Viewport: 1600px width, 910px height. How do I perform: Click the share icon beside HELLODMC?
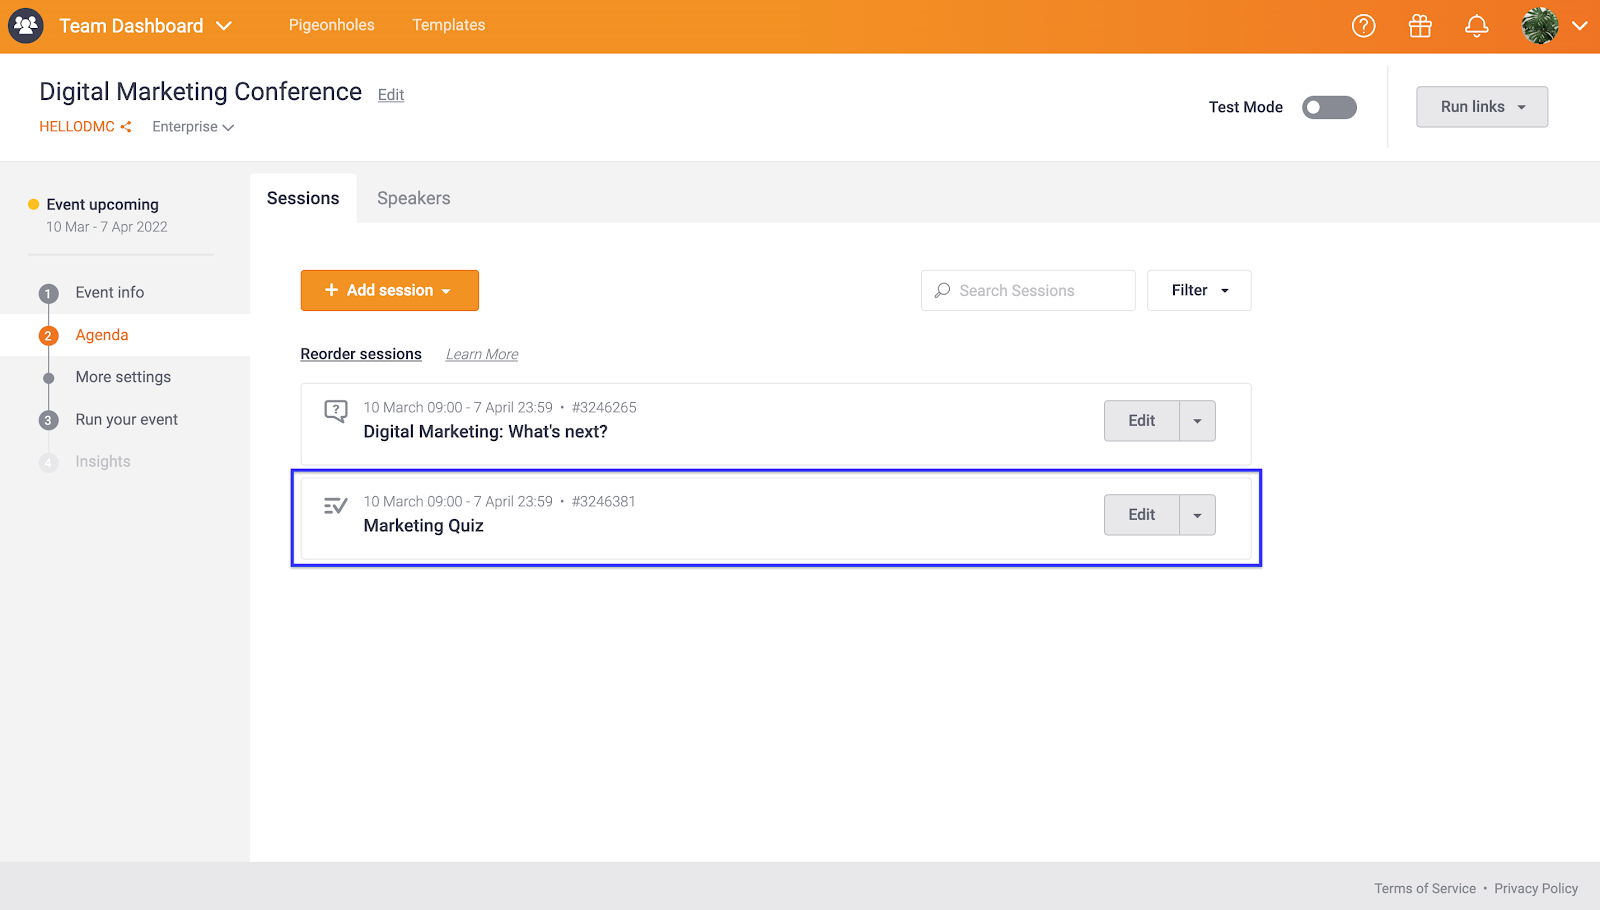(126, 127)
